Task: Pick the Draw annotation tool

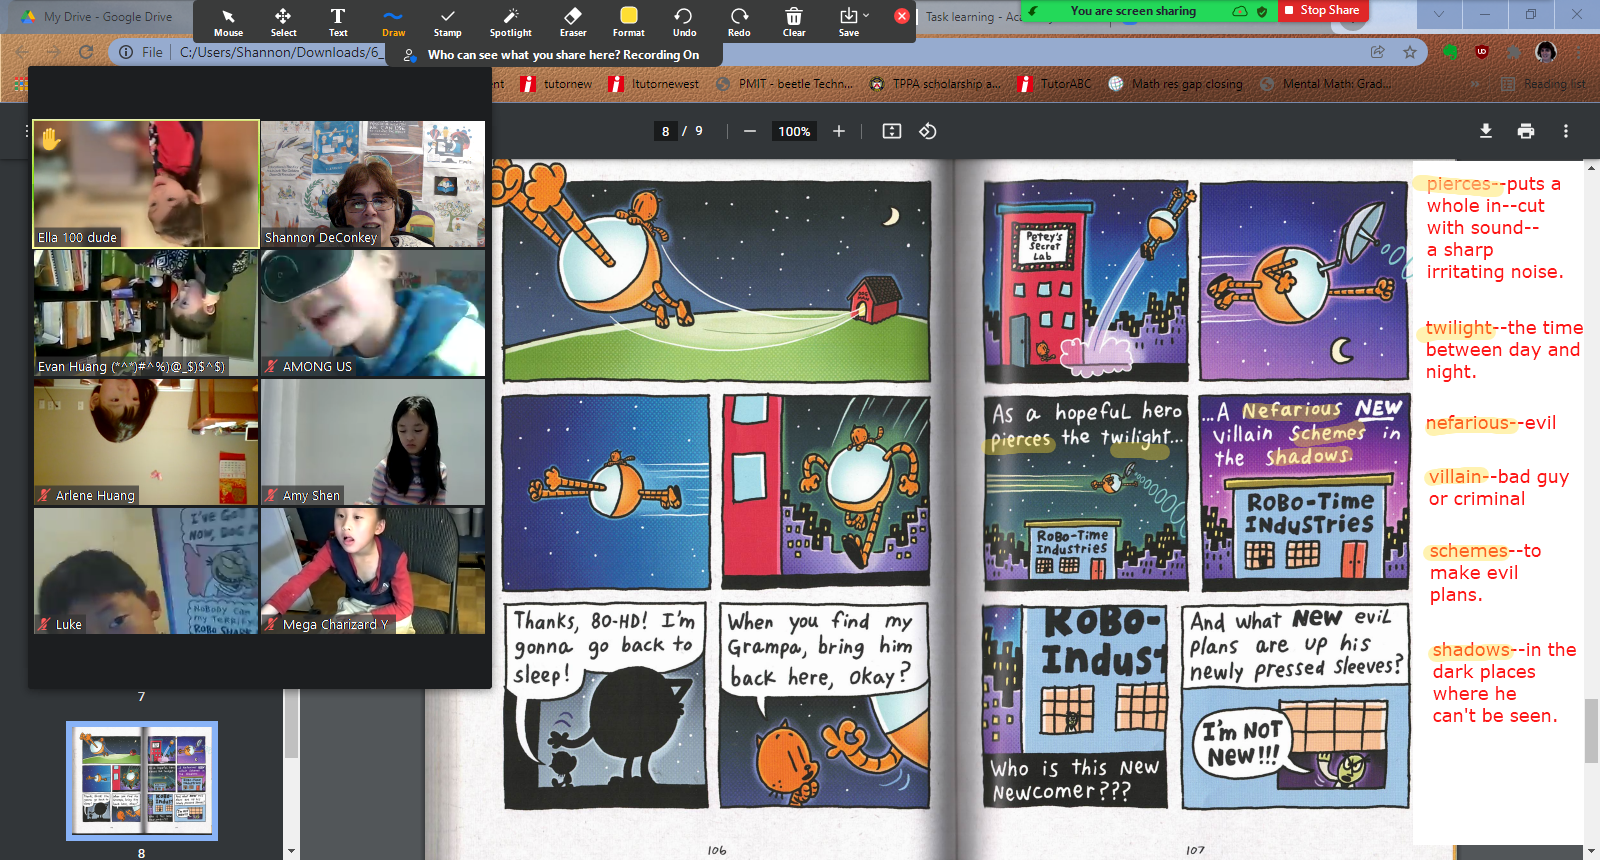Action: [x=393, y=22]
